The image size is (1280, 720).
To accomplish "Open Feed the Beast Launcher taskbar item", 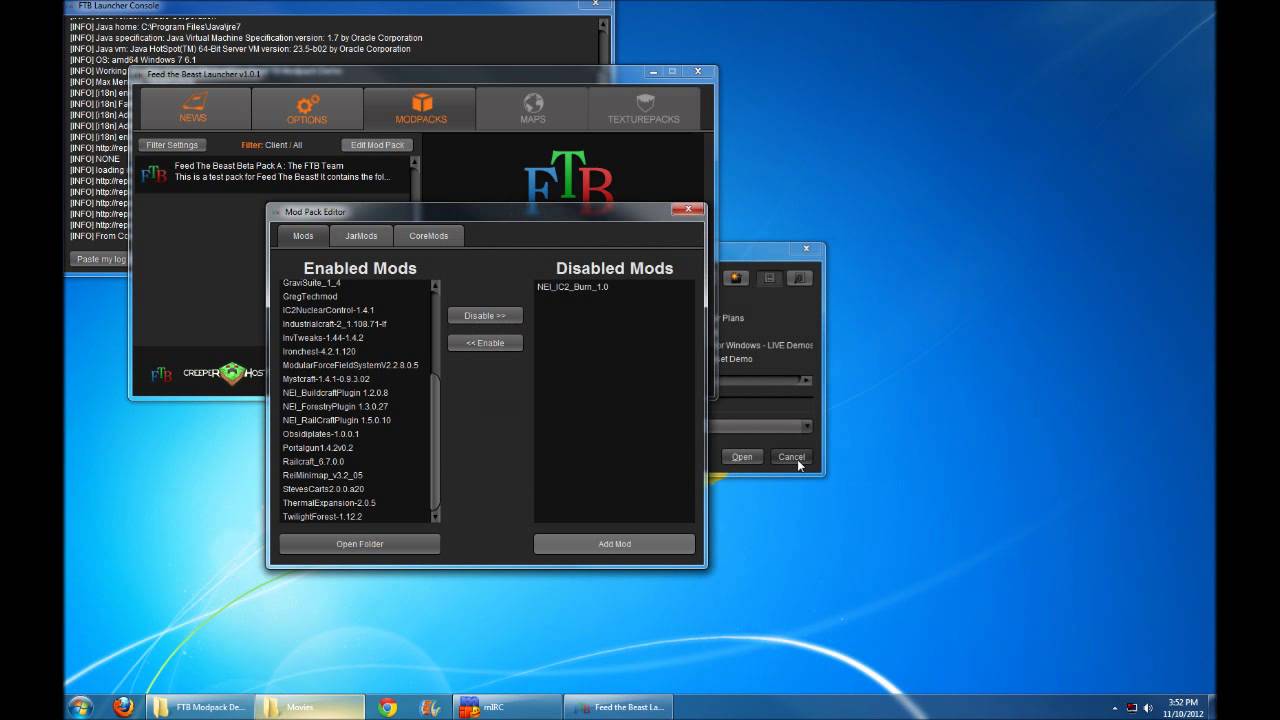I will coord(619,707).
